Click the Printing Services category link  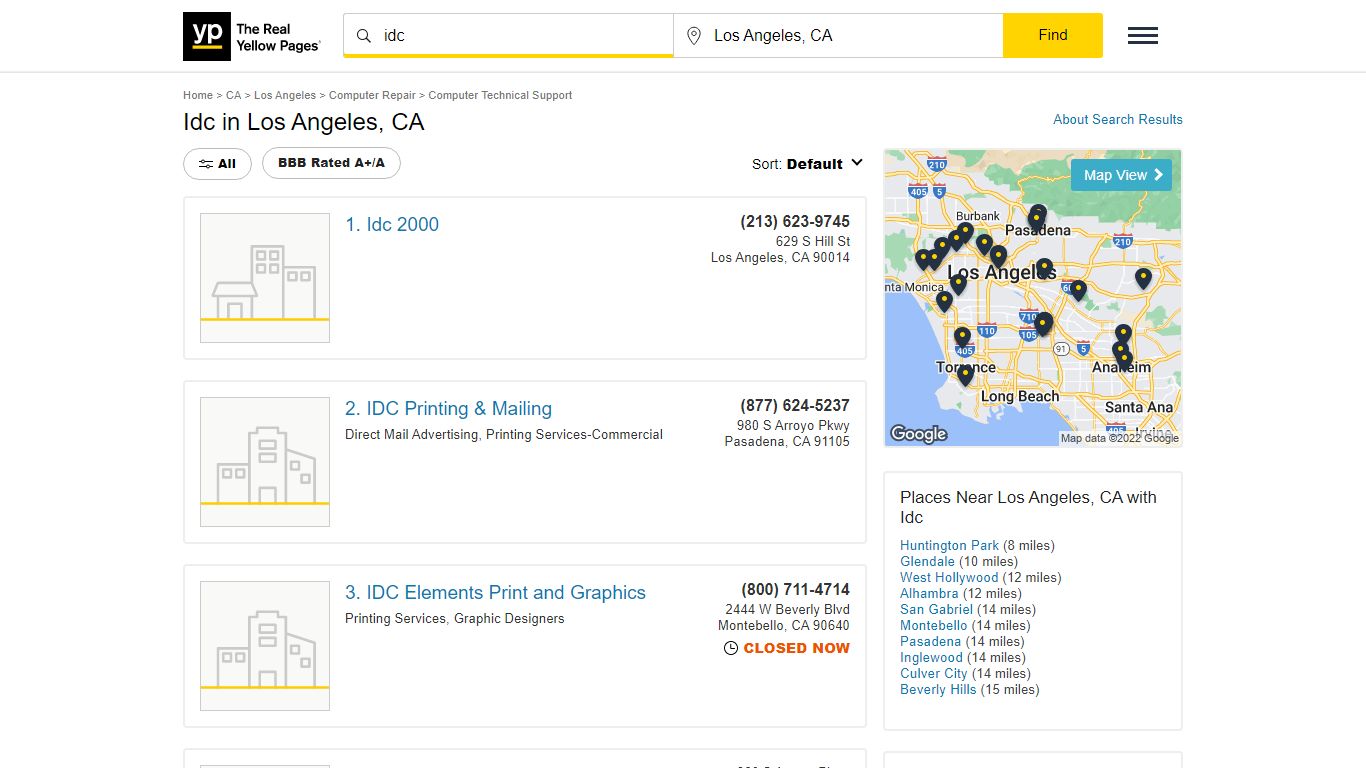point(396,619)
